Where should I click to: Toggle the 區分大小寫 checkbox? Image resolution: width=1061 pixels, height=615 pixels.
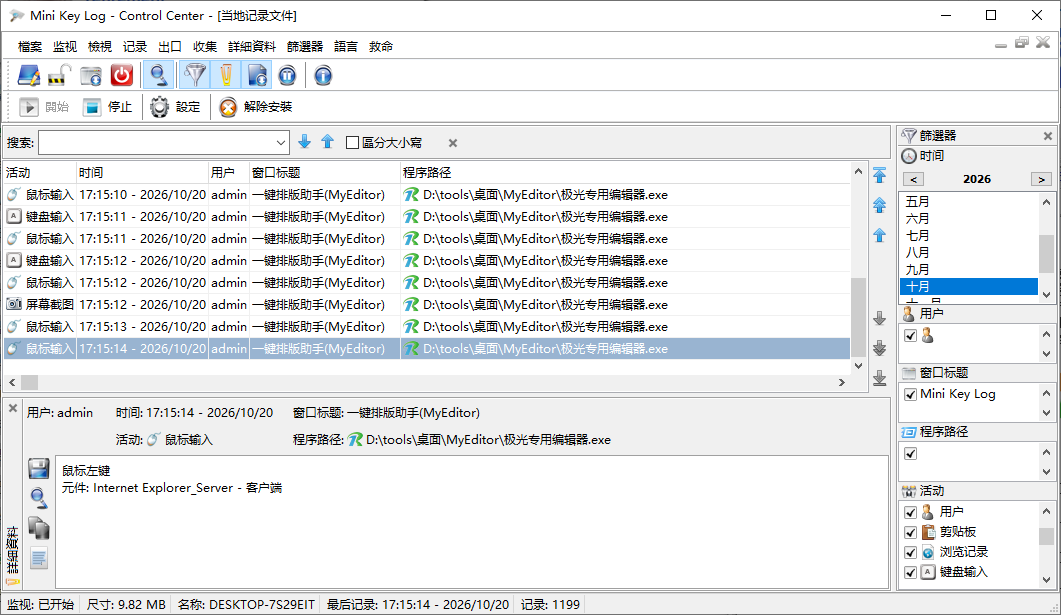(x=352, y=143)
